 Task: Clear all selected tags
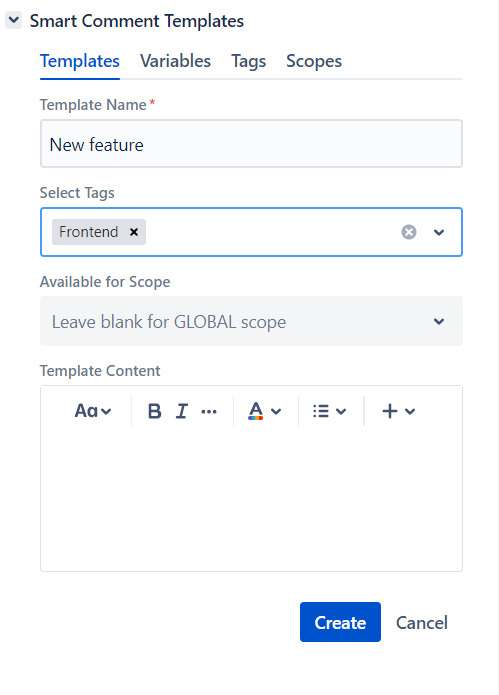click(x=409, y=232)
